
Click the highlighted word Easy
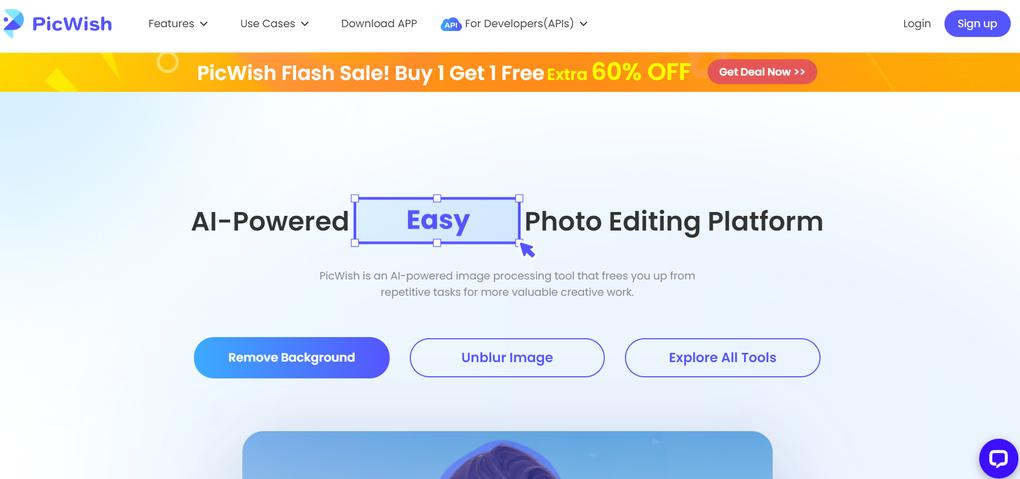click(438, 220)
